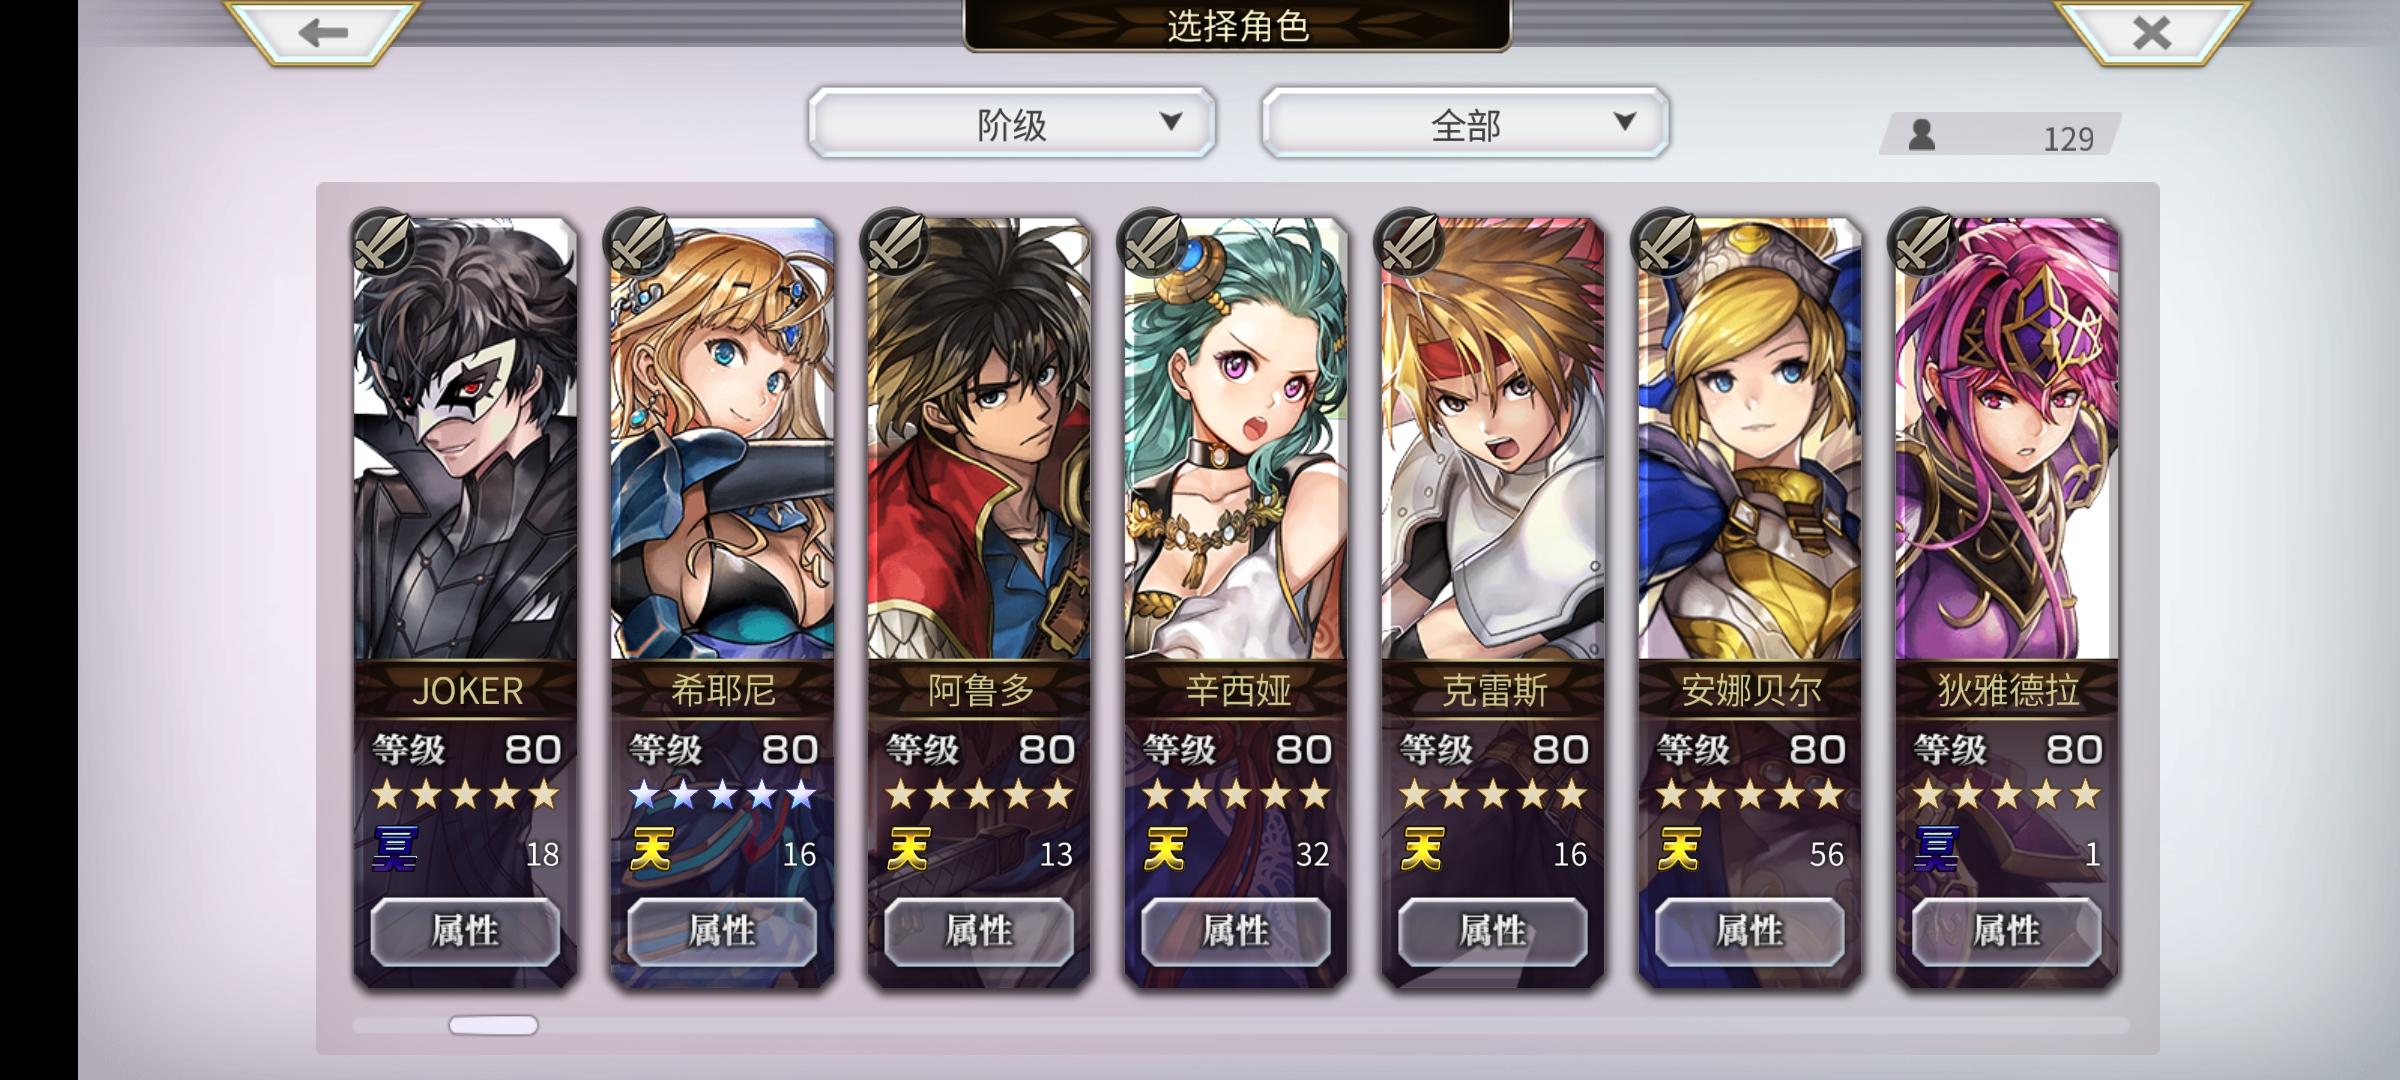Screen dimensions: 2400x1080
Task: Tap the back arrow icon
Action: coord(323,32)
